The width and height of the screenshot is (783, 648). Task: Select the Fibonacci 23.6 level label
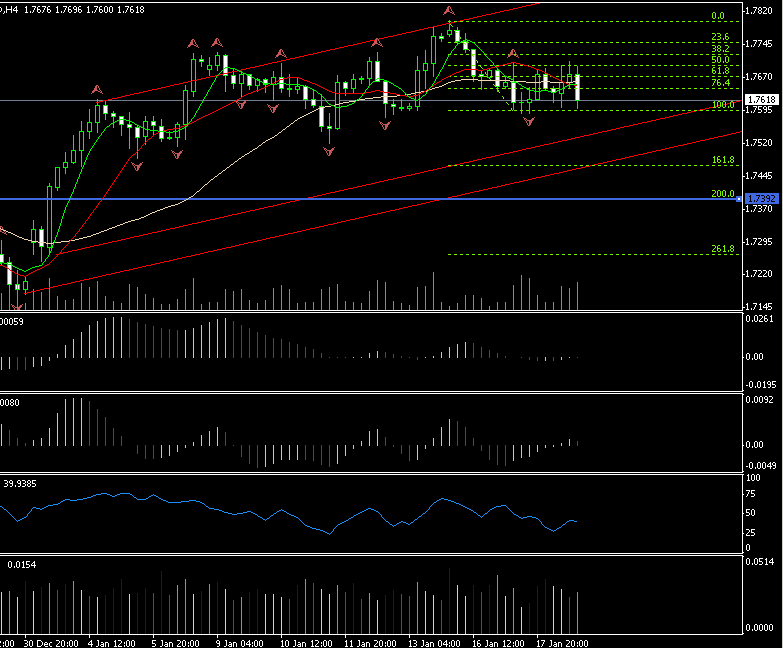(x=720, y=37)
